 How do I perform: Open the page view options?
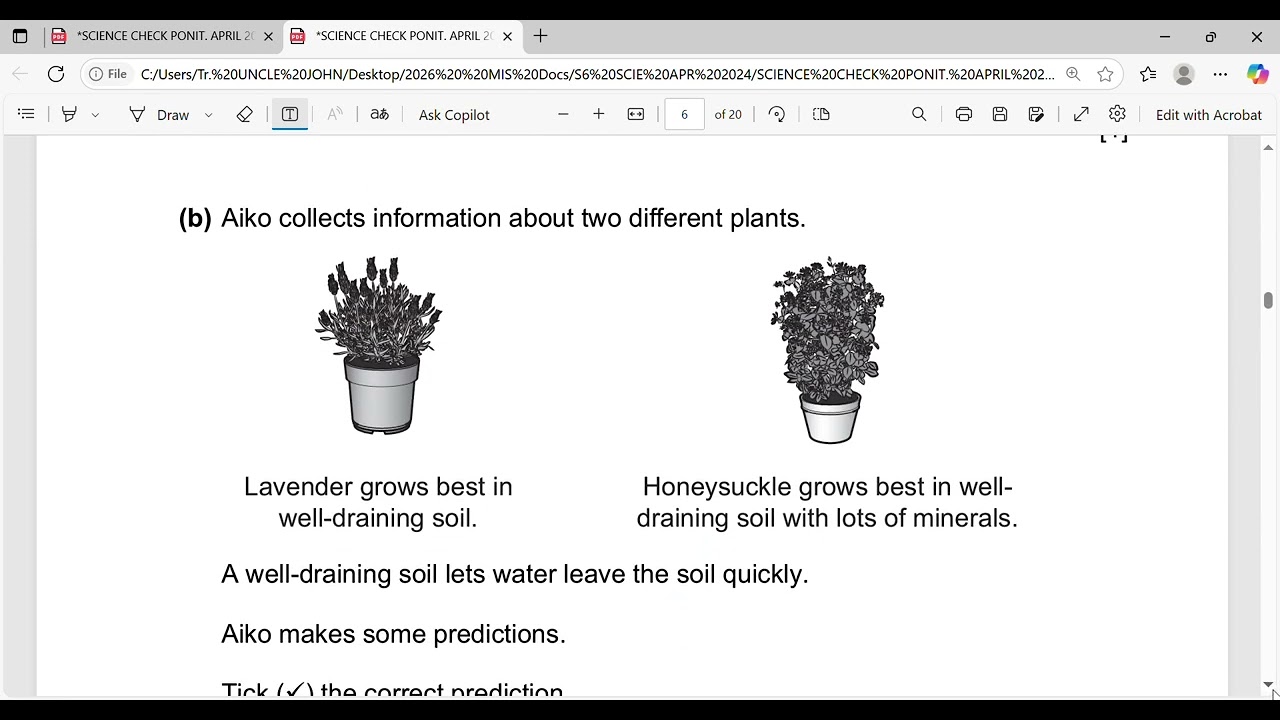pyautogui.click(x=821, y=115)
